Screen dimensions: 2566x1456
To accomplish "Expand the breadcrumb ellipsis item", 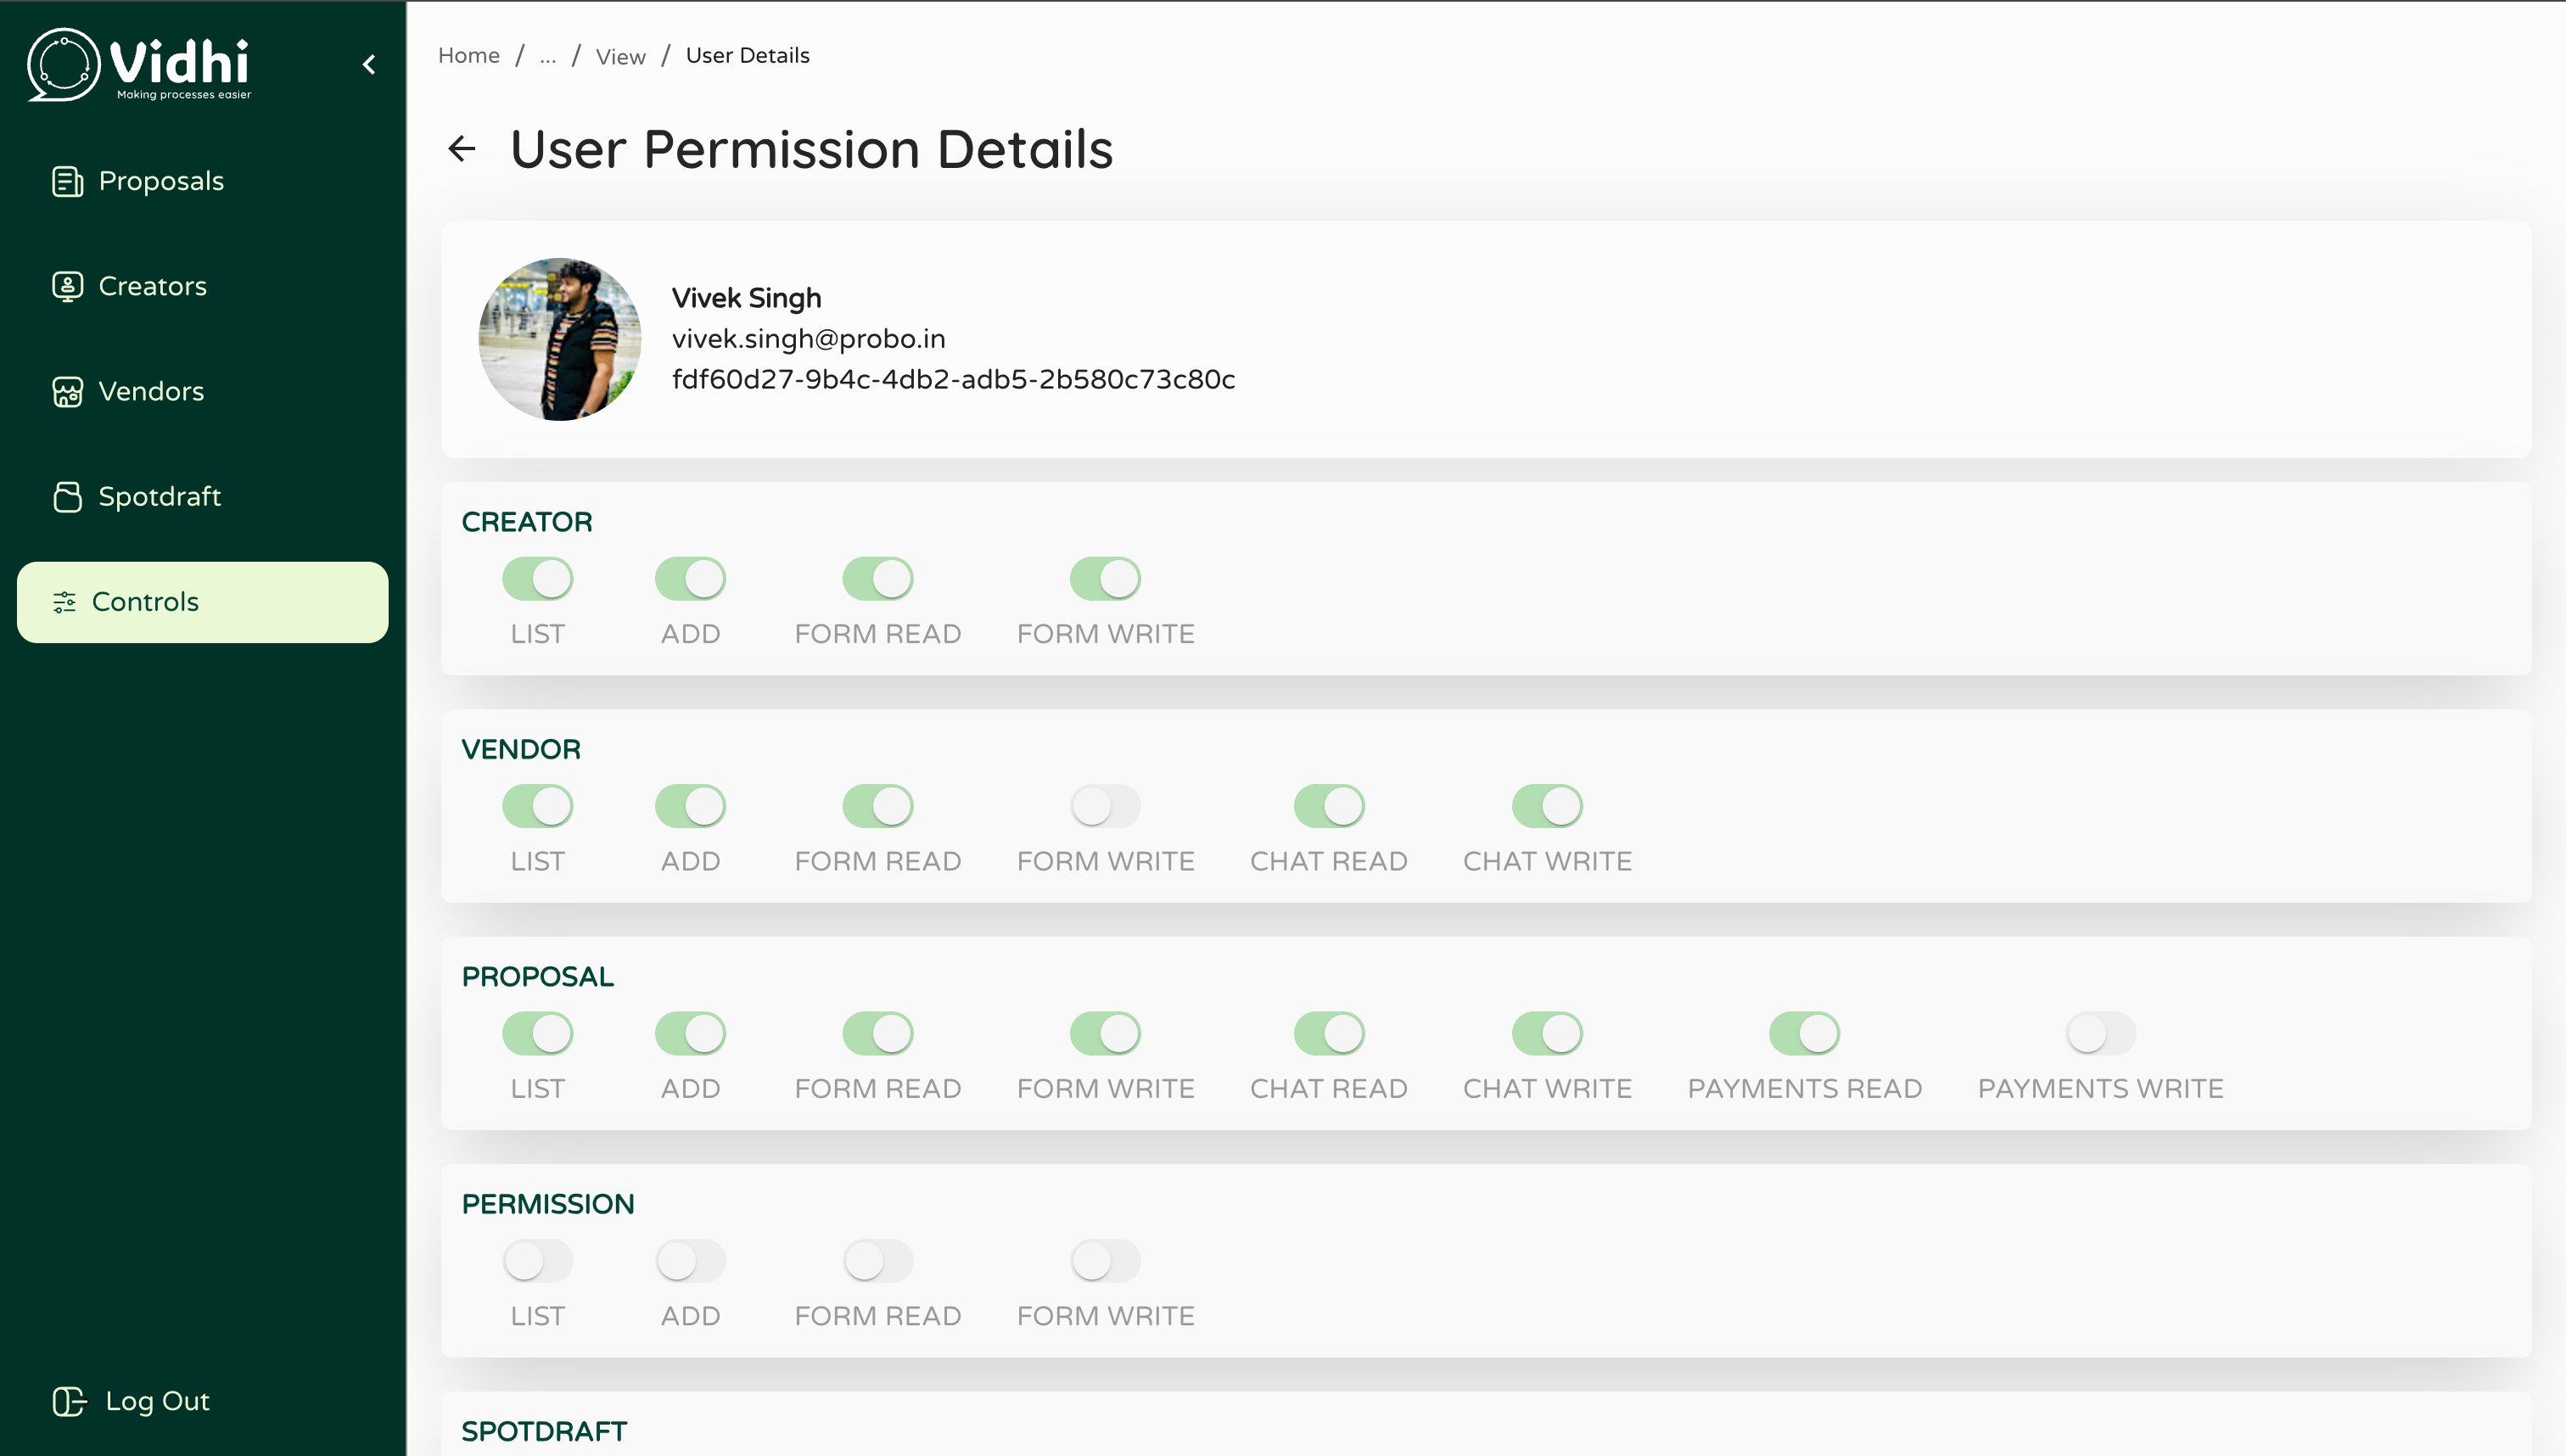I will click(x=547, y=56).
